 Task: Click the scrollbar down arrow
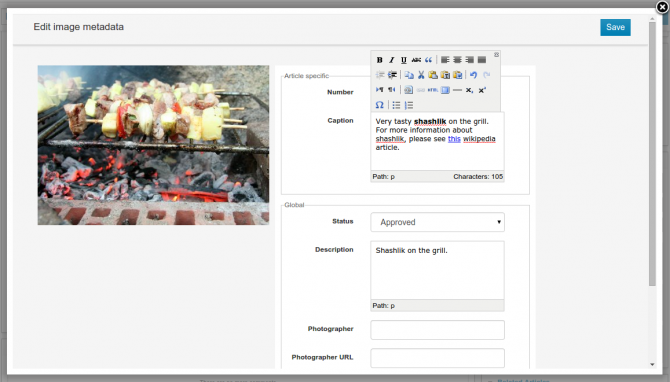(x=652, y=364)
